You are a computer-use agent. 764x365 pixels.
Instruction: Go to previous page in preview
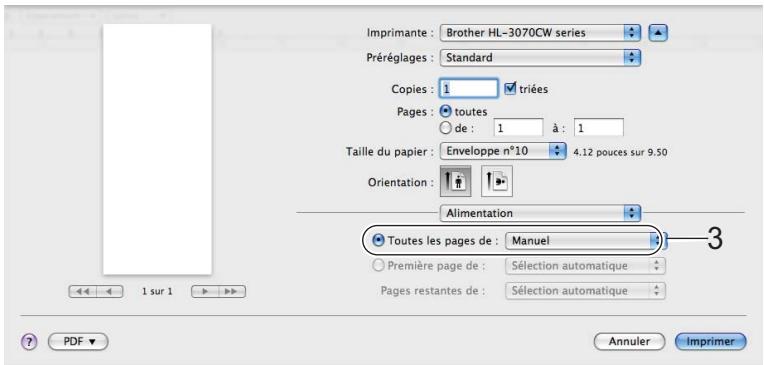[x=111, y=291]
